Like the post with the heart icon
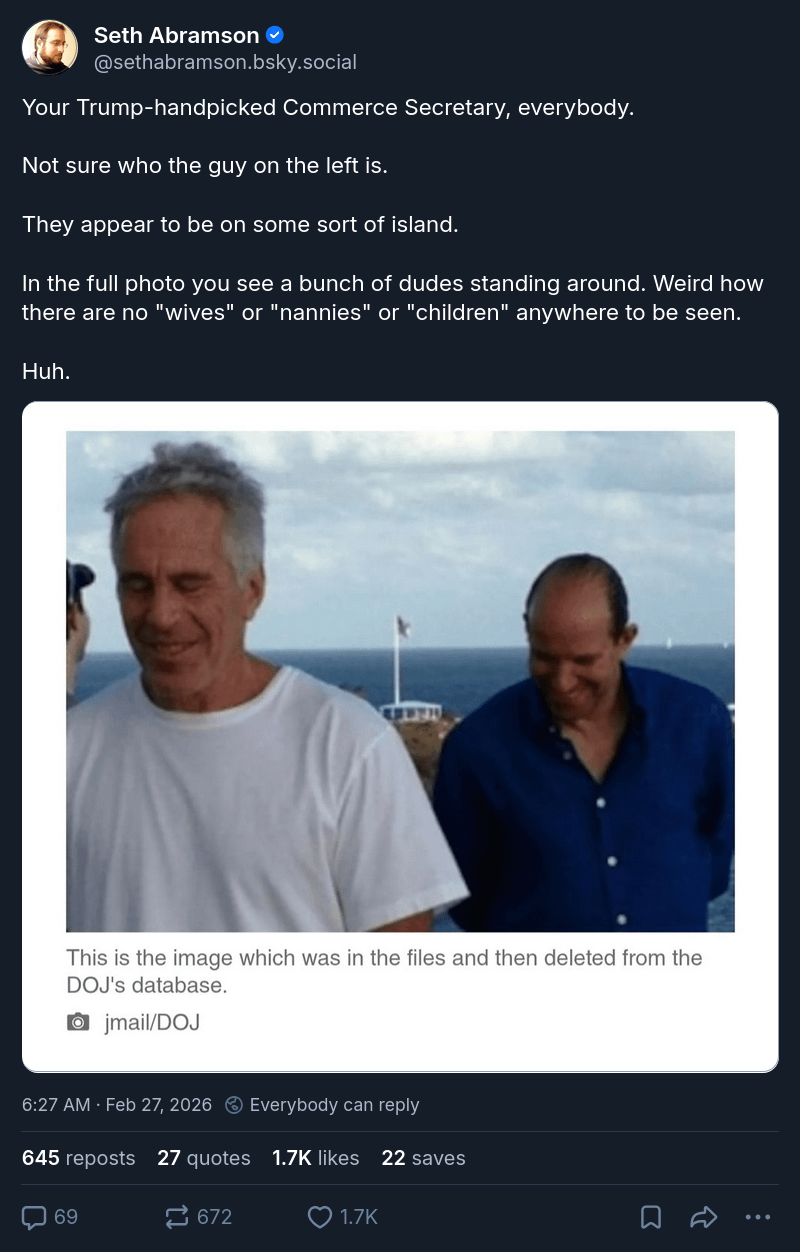 319,1217
